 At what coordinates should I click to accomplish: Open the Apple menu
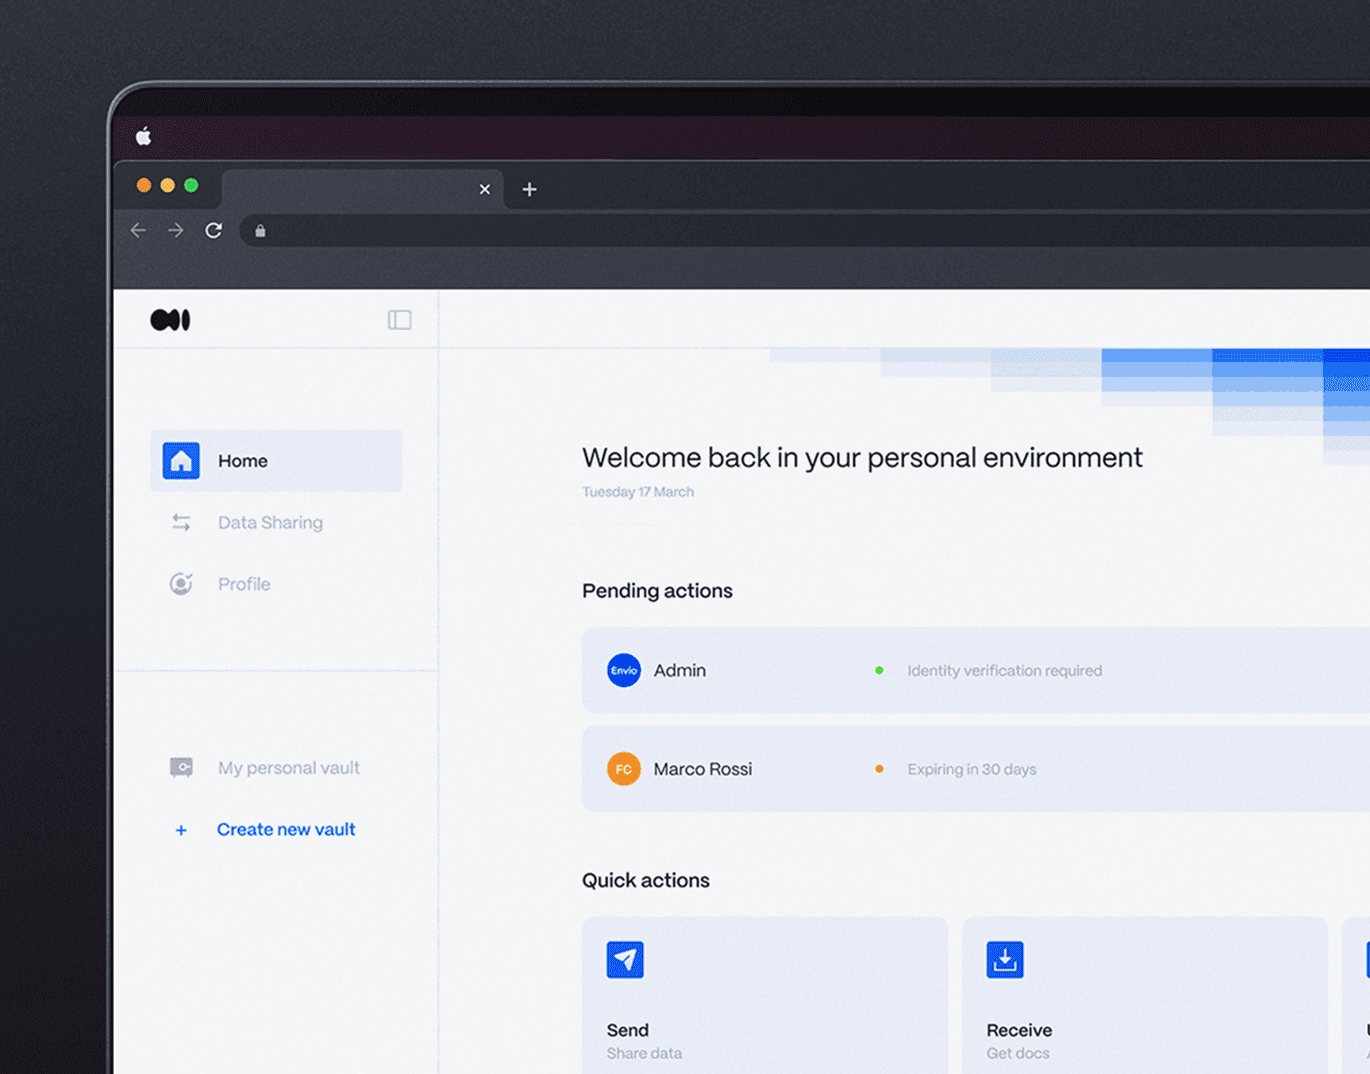(144, 137)
